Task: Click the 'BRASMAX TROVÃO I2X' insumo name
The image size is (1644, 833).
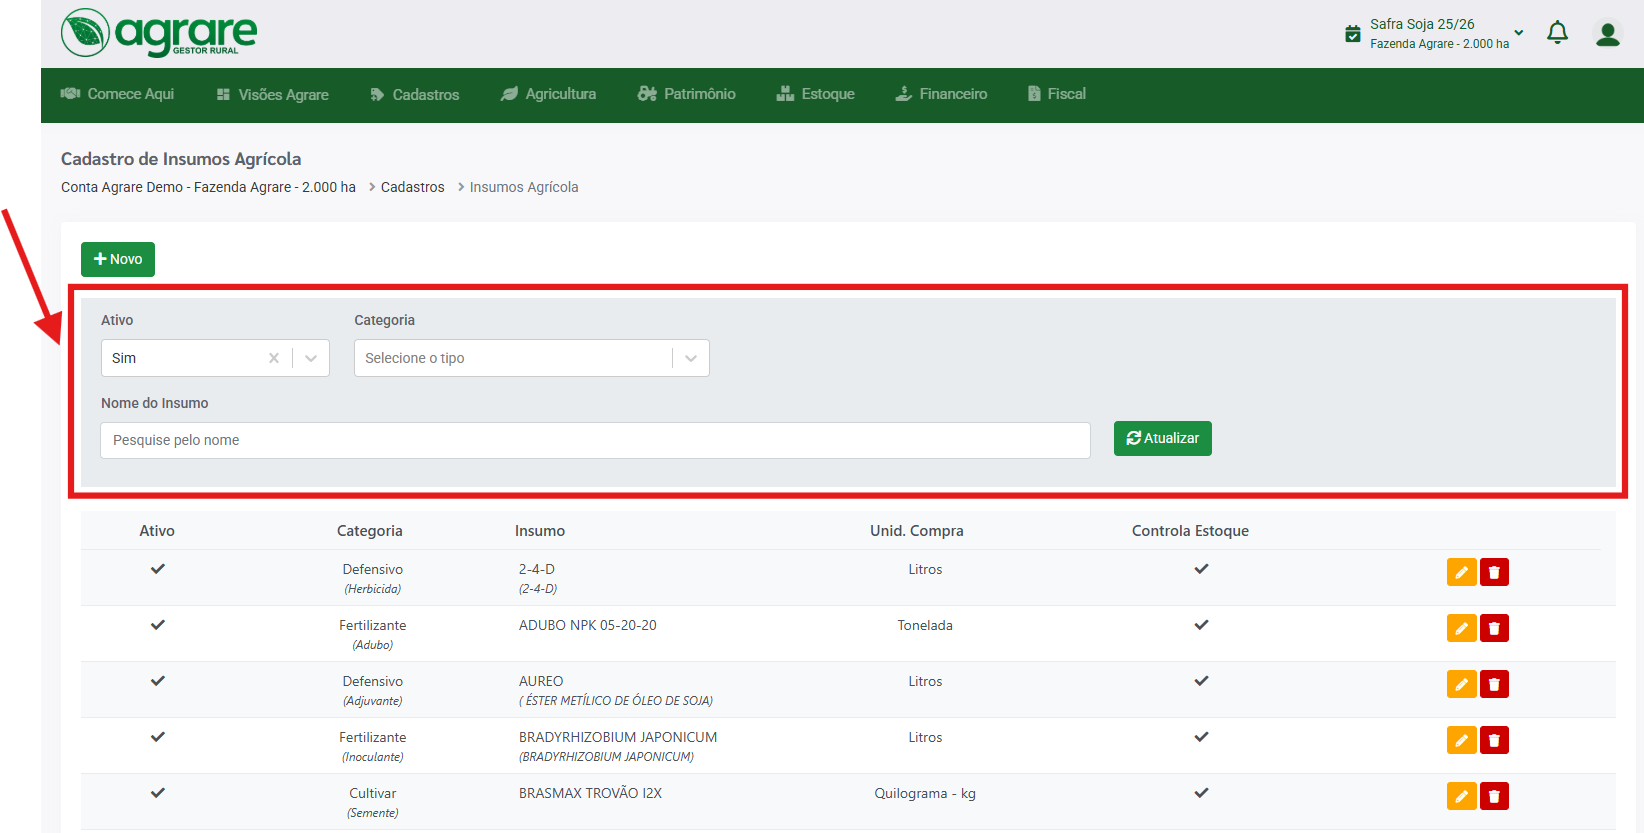Action: [590, 793]
